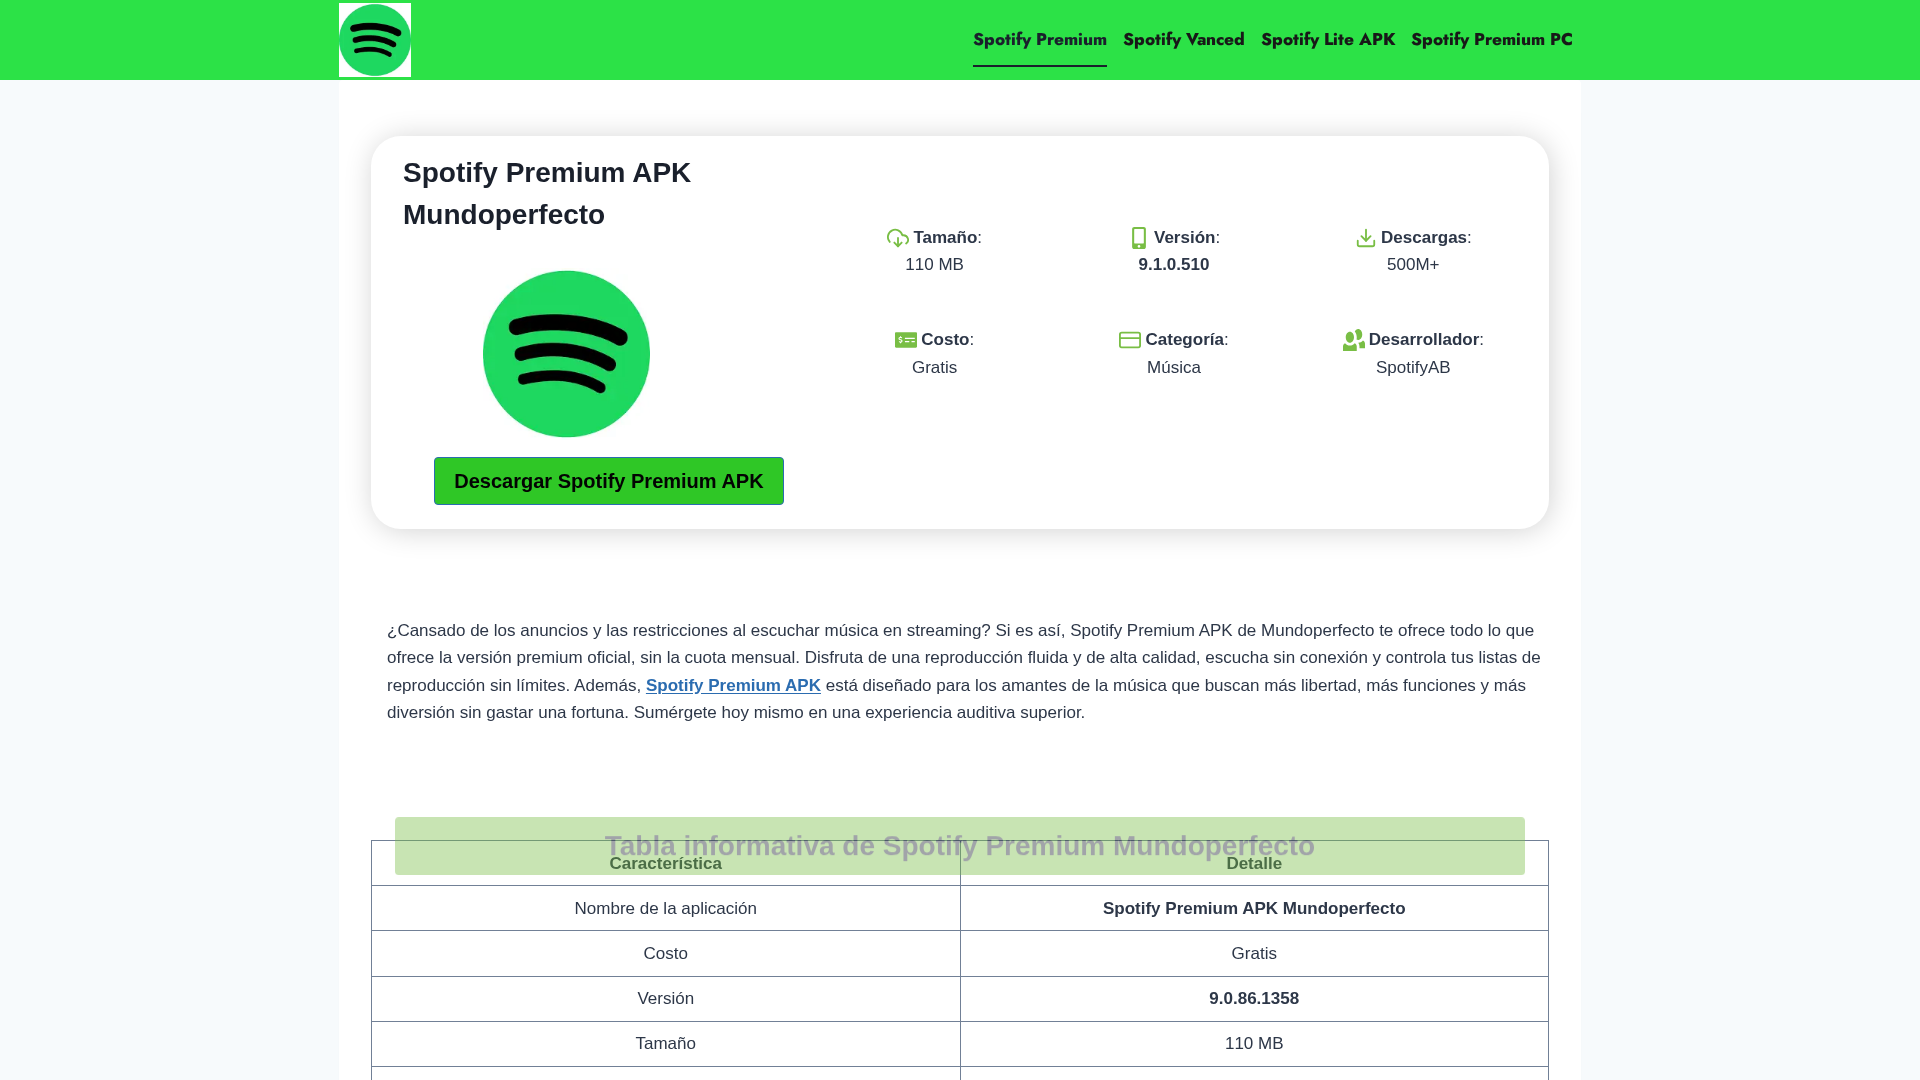Click the Versión label in info card
Screen dimensions: 1920x1080
(x=1185, y=238)
